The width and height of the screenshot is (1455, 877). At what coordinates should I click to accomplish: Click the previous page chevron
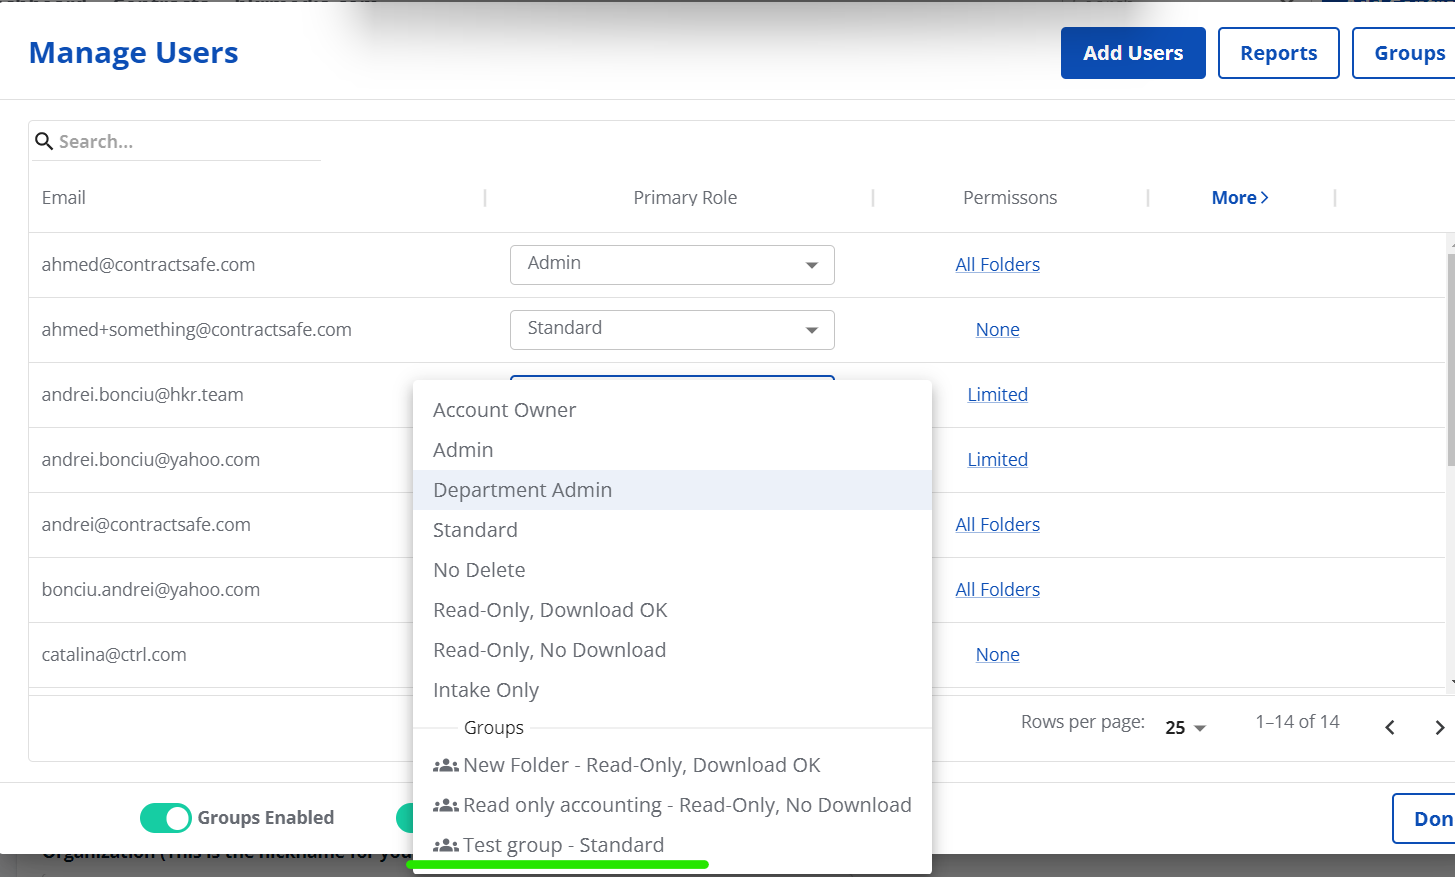(1389, 727)
